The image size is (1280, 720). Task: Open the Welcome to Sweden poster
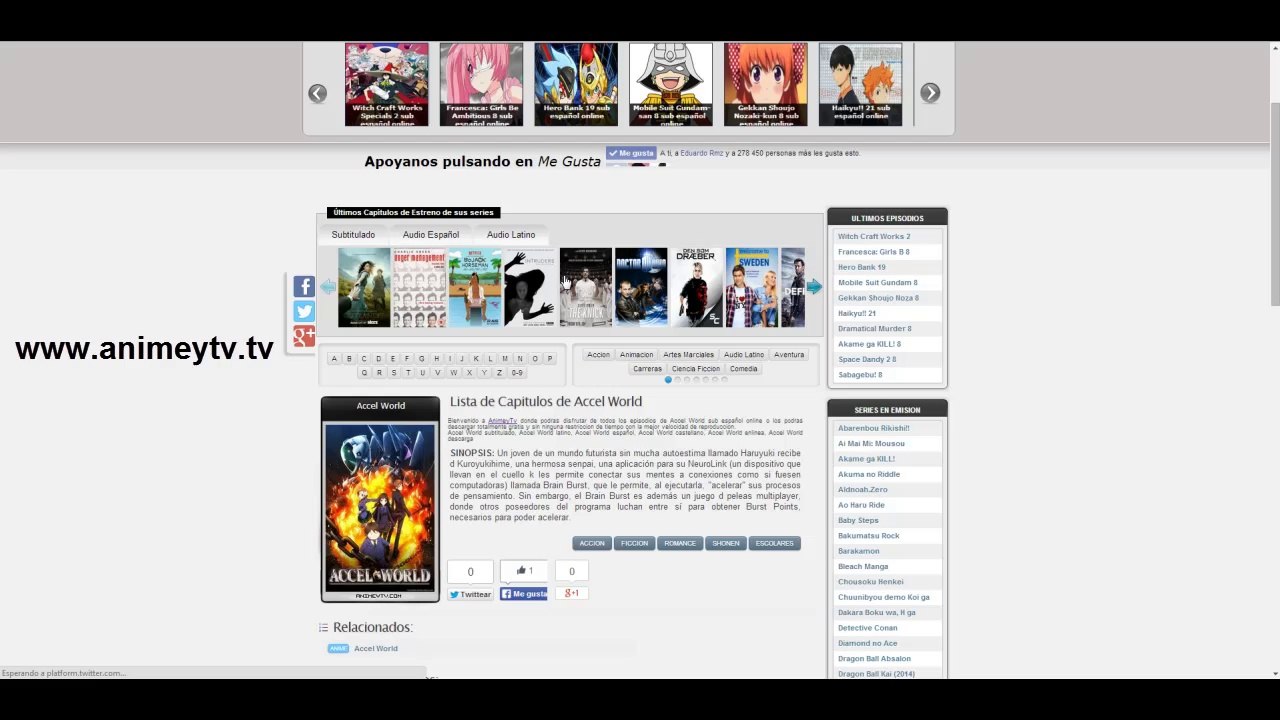(752, 288)
